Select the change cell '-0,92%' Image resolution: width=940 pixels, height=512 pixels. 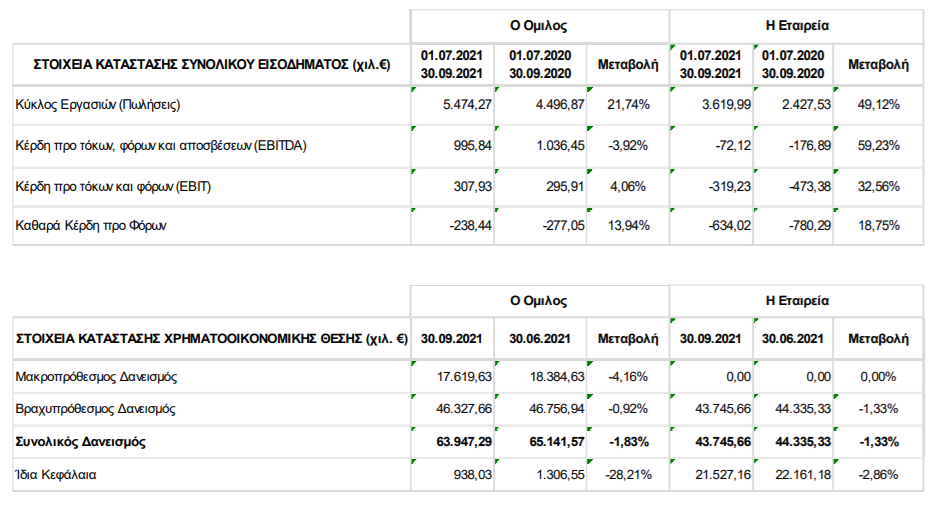[628, 409]
